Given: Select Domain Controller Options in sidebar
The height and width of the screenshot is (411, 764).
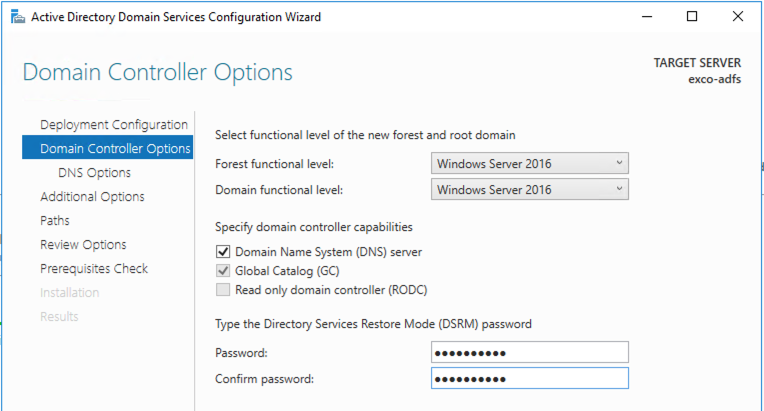Looking at the screenshot, I should [114, 149].
